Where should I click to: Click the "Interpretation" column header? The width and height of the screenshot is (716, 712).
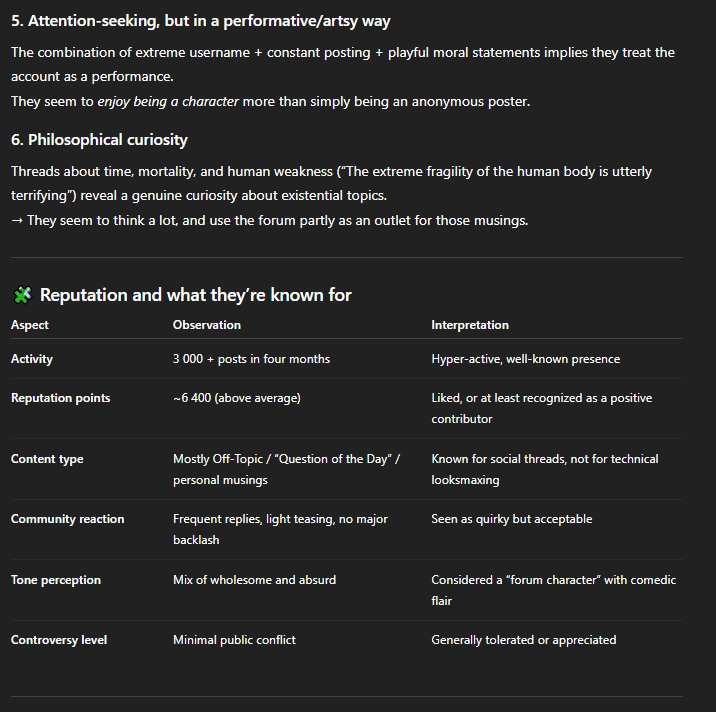pos(469,325)
